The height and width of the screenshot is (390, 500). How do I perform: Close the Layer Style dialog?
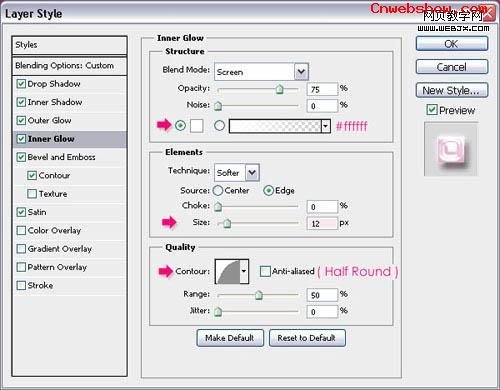pos(488,14)
